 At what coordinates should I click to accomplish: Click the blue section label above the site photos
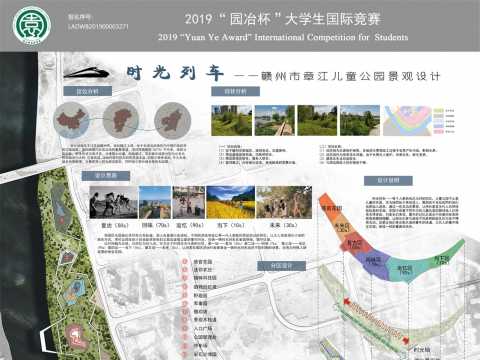click(x=235, y=91)
